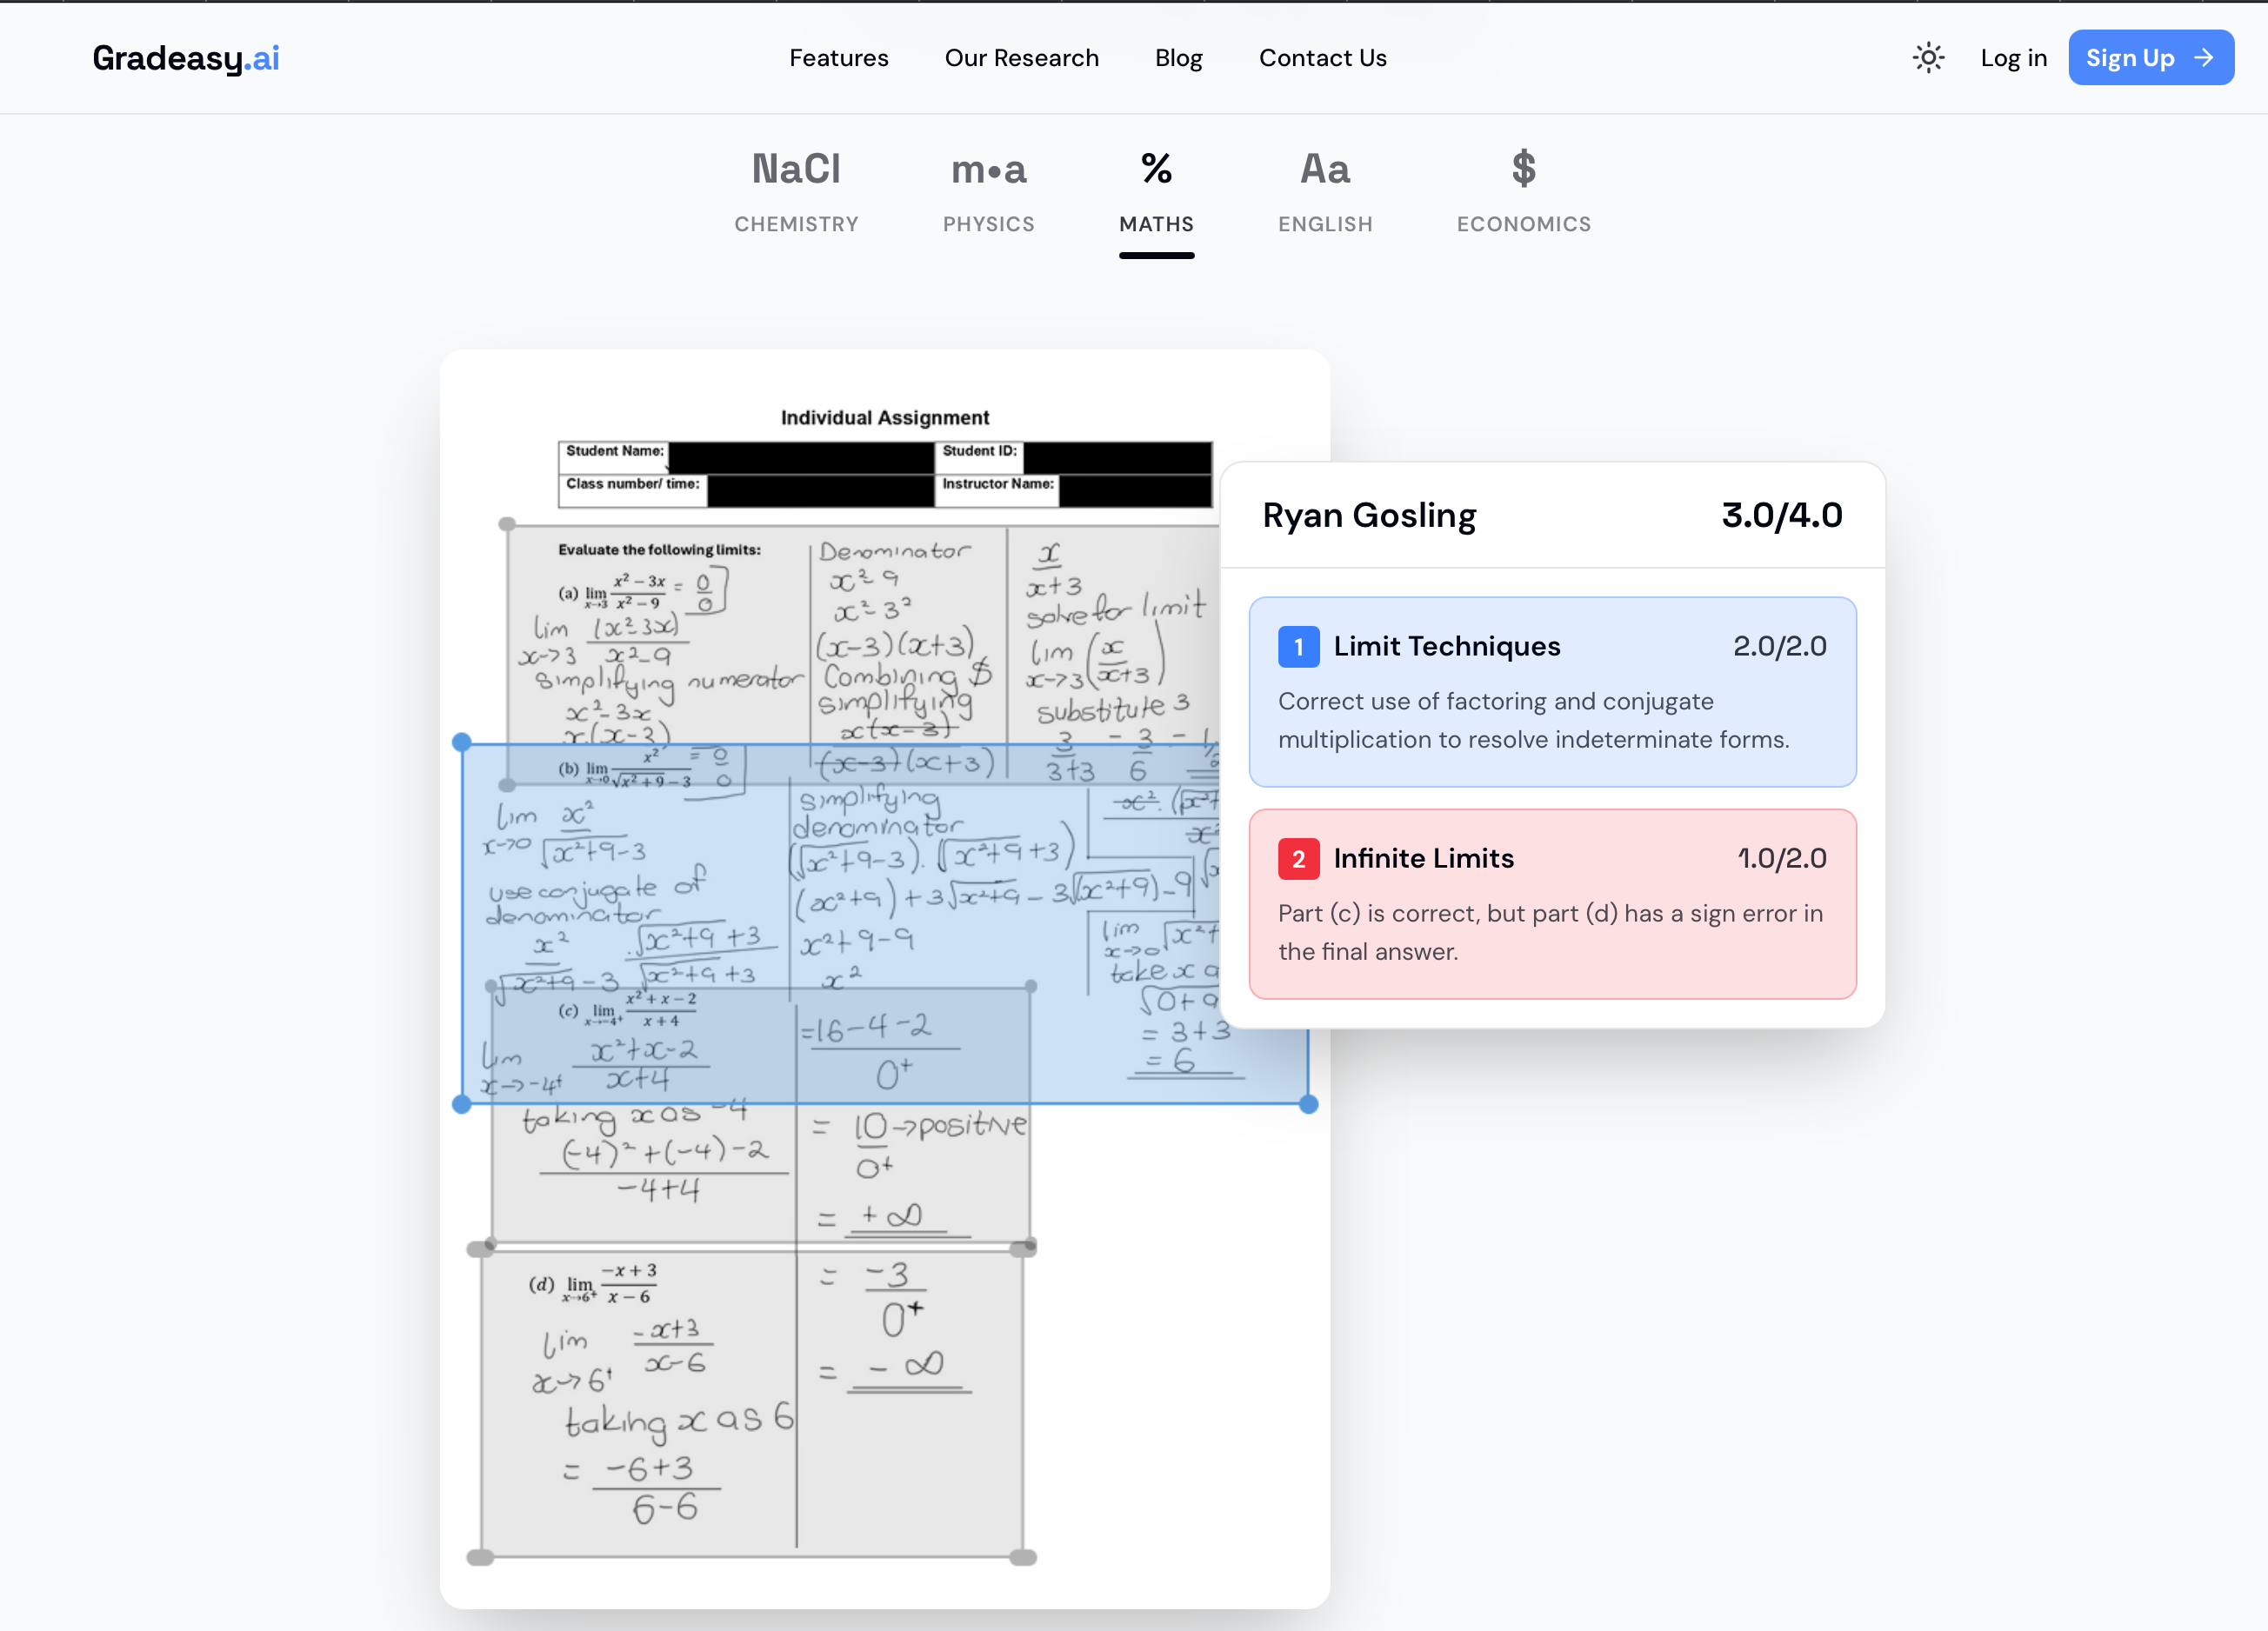
Task: Open the Our Research page
Action: tap(1021, 58)
